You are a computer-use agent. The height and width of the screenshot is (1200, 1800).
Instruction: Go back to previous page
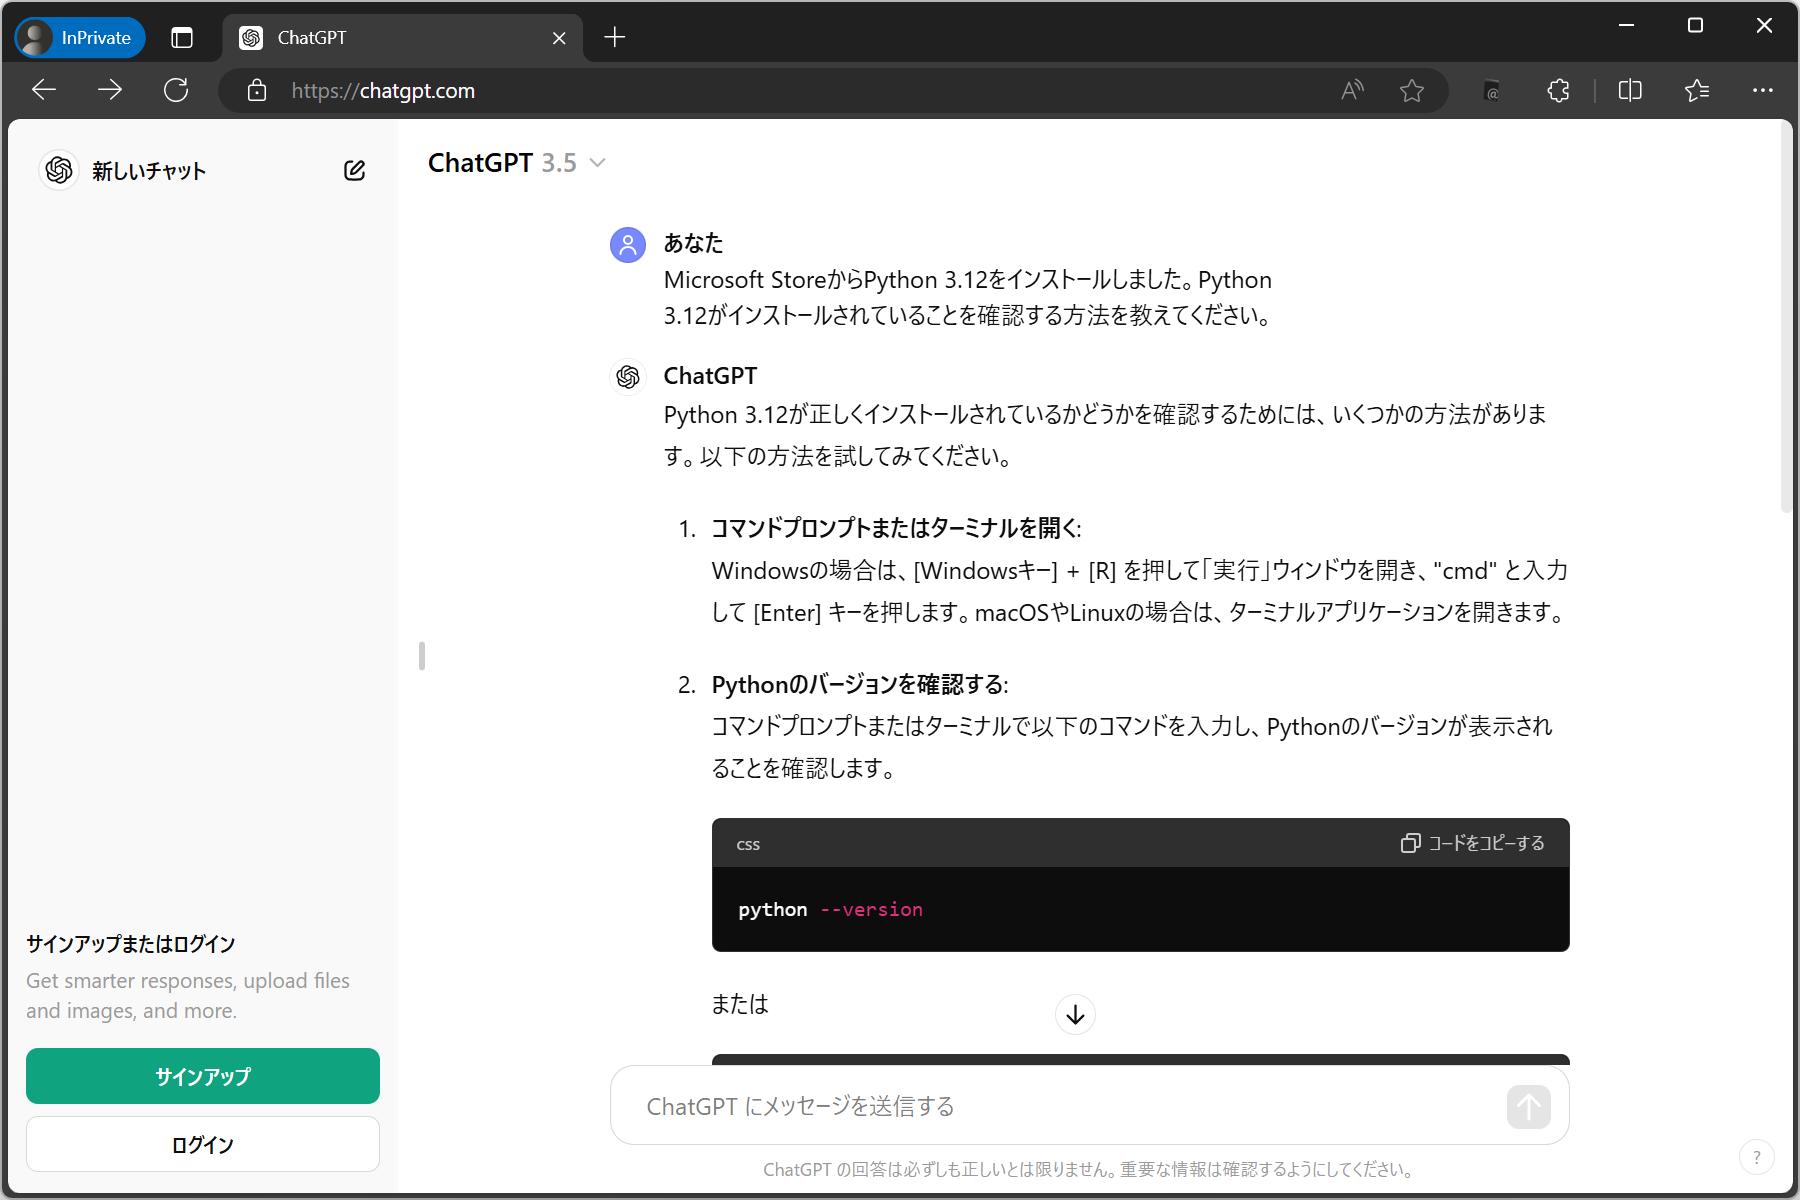tap(44, 90)
